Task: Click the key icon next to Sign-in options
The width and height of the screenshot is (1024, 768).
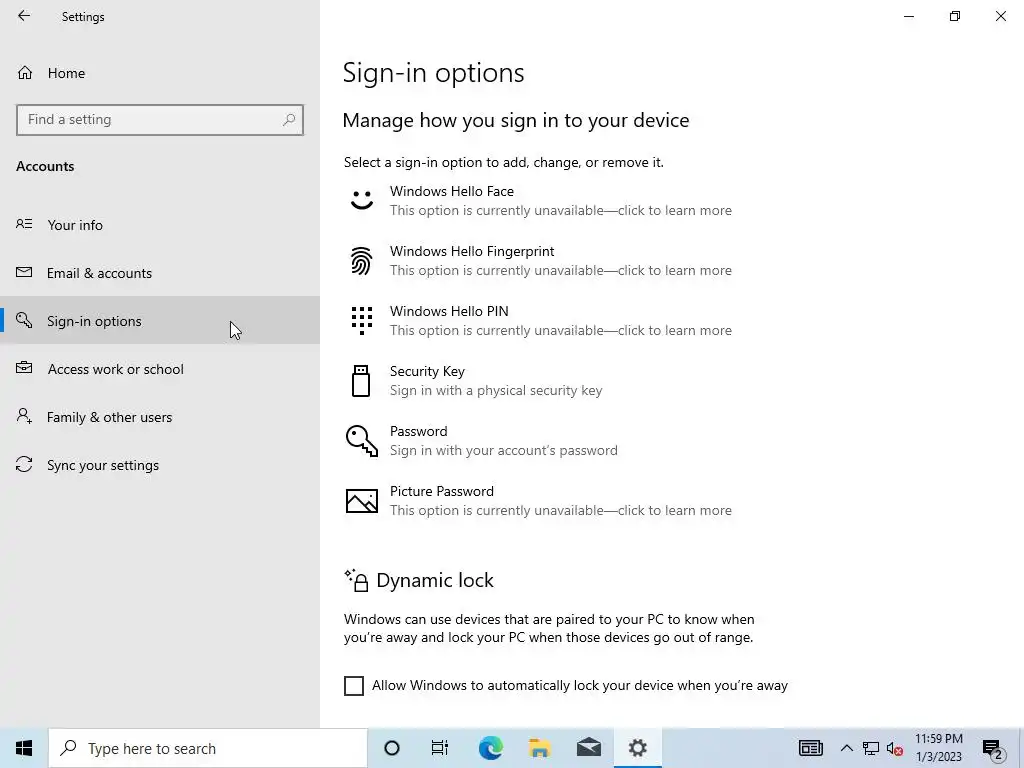Action: coord(24,319)
